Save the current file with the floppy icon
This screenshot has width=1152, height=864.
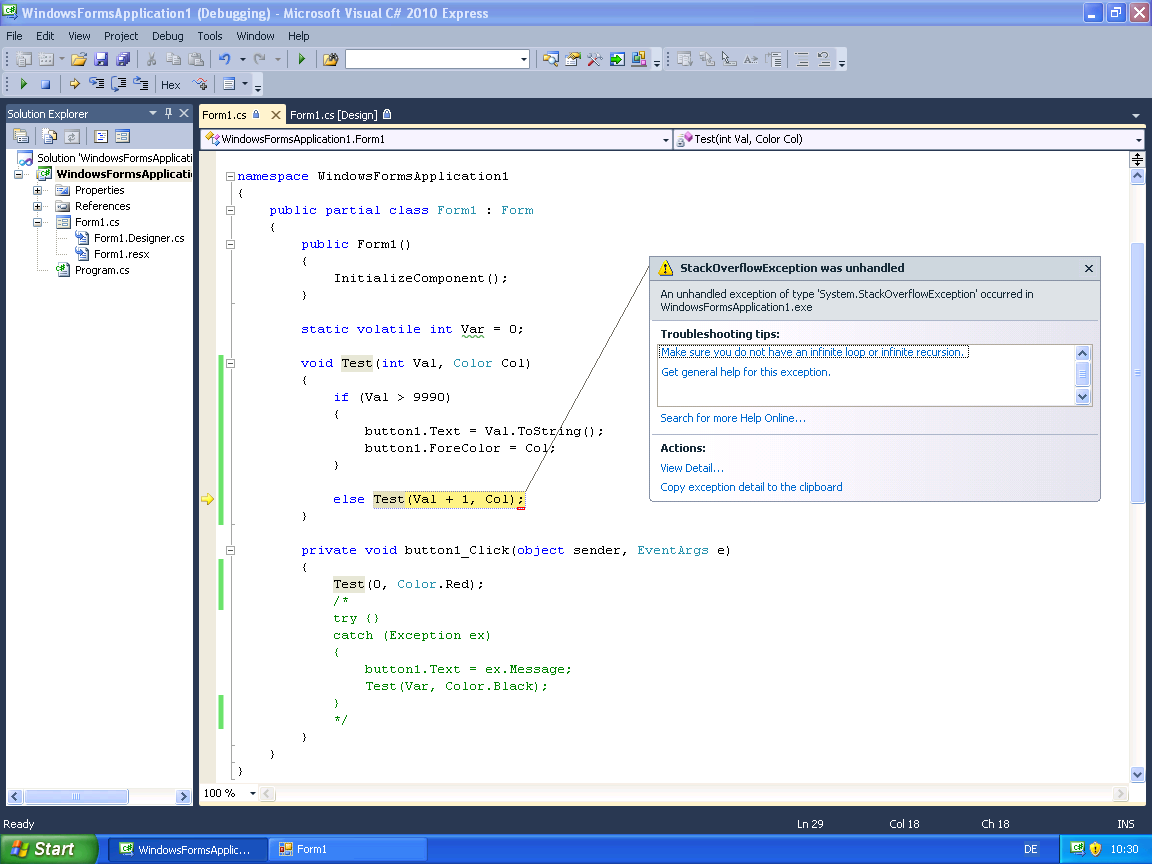[101, 60]
